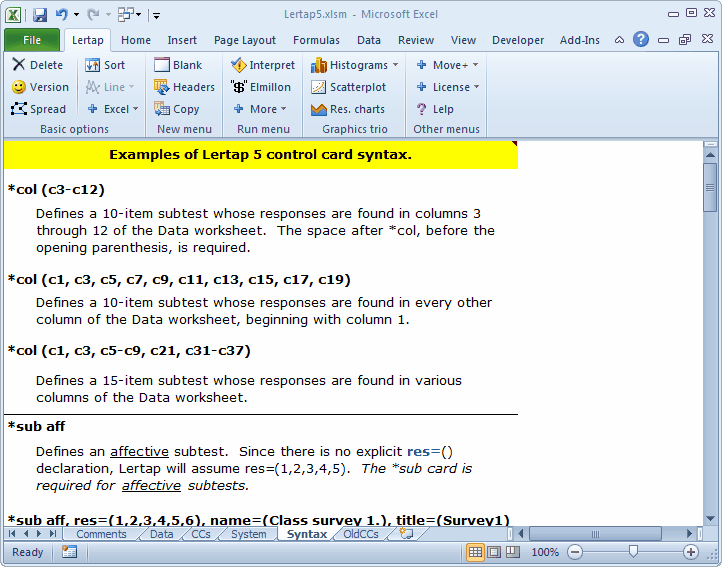Select the Data worksheet tab
Screen dimensions: 722x567
pyautogui.click(x=162, y=534)
